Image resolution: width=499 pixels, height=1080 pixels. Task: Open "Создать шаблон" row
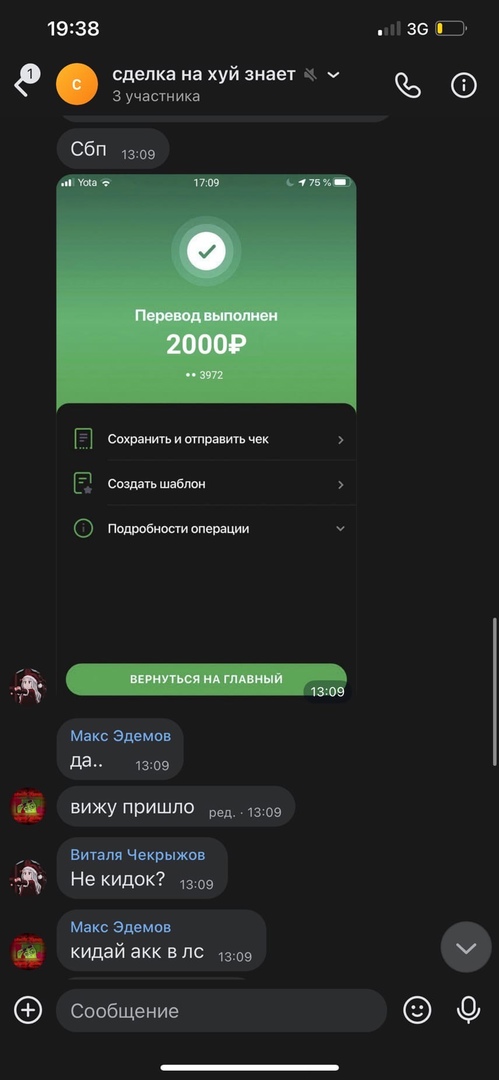tap(209, 484)
